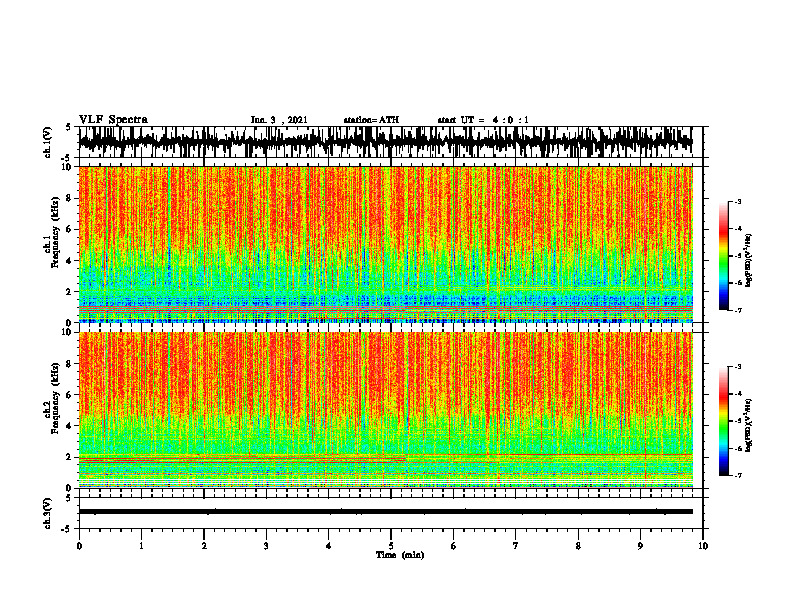Click the ch.1 spectrogram plot area
The height and width of the screenshot is (612, 792).
pos(385,244)
